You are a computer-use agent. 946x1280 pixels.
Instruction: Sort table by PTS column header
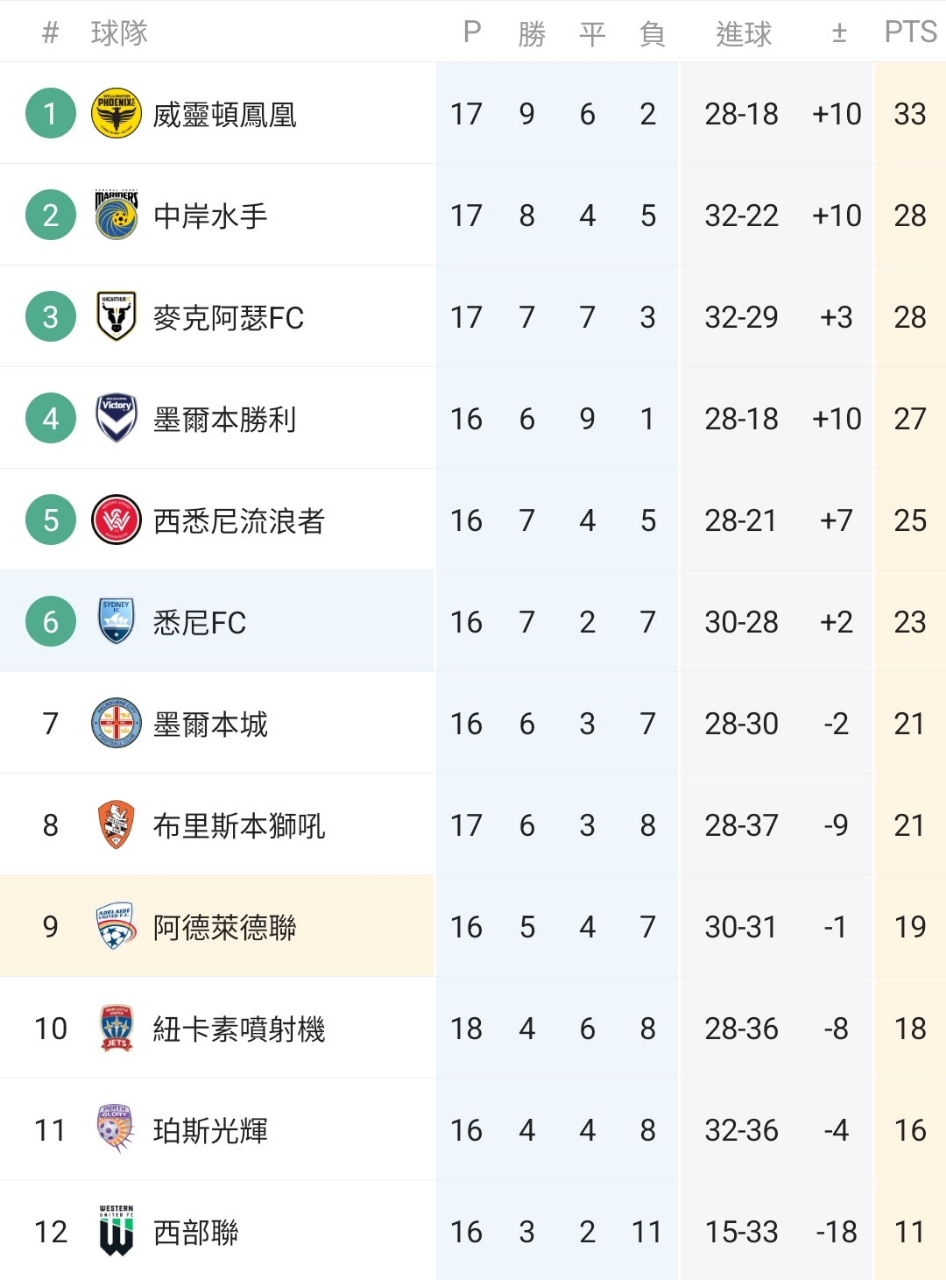[x=910, y=32]
